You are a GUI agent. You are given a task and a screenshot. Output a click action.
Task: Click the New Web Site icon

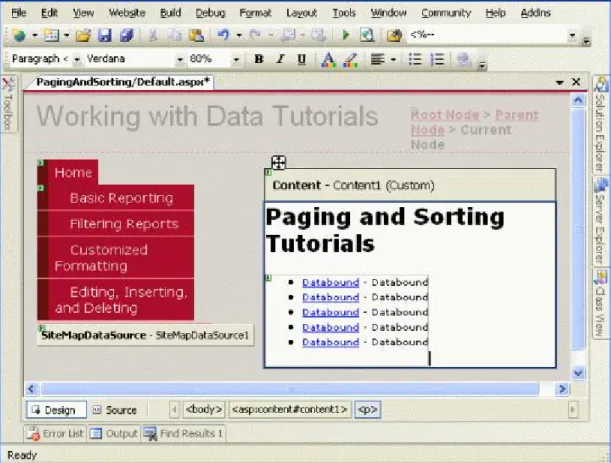coord(19,35)
